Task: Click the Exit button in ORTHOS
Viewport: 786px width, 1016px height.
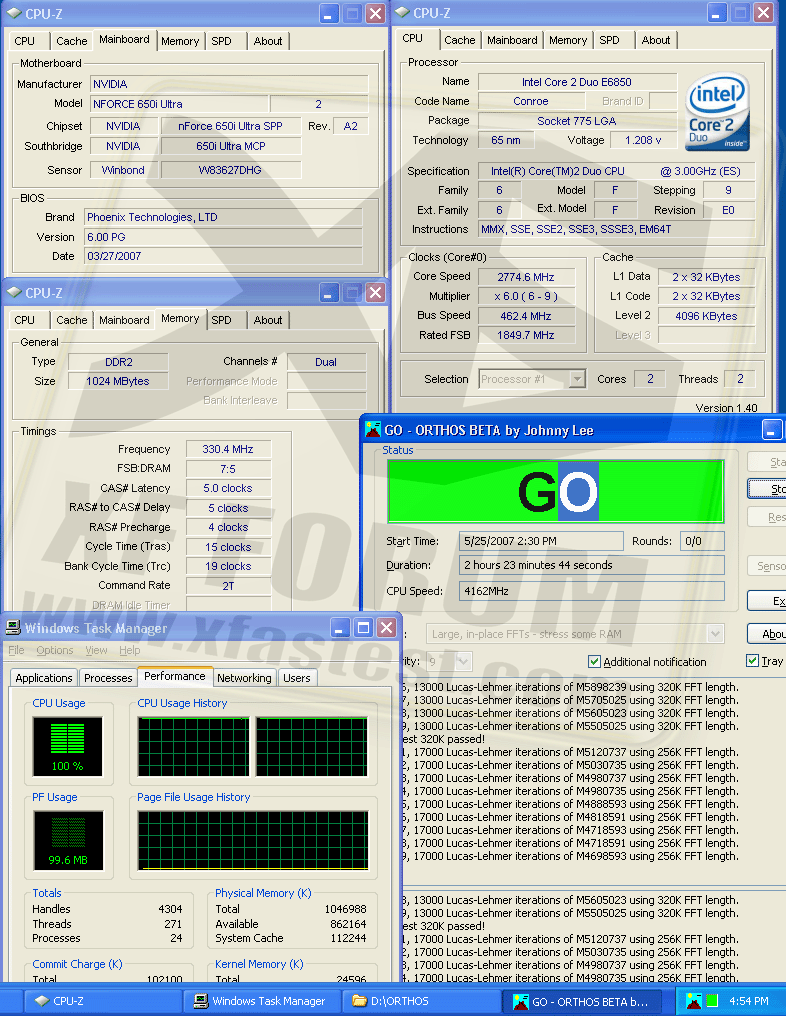Action: point(767,601)
